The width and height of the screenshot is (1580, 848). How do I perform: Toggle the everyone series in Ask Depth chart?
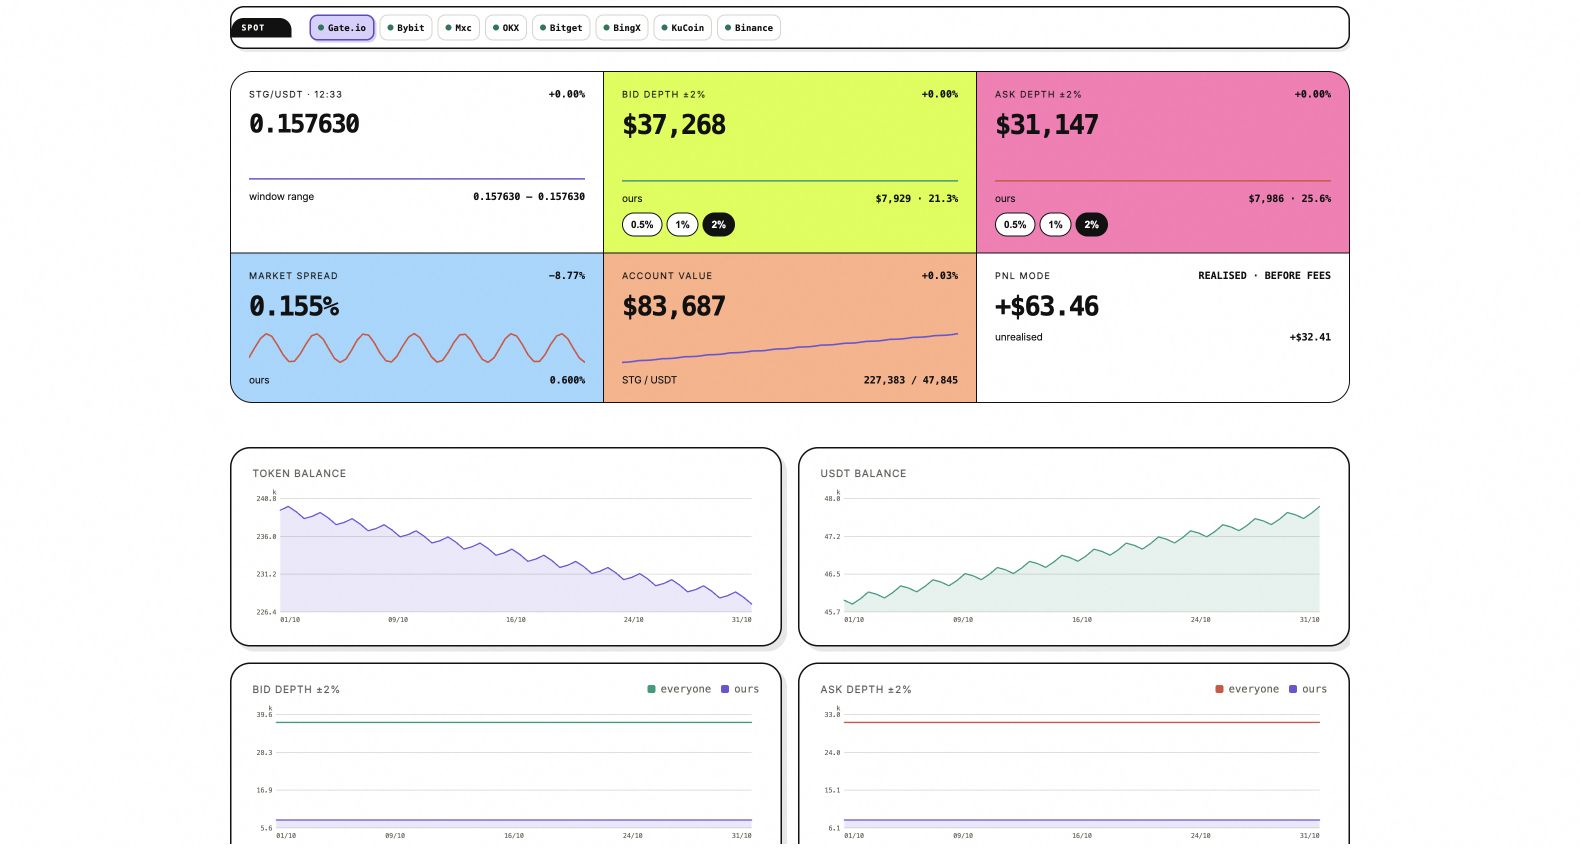pos(1247,689)
